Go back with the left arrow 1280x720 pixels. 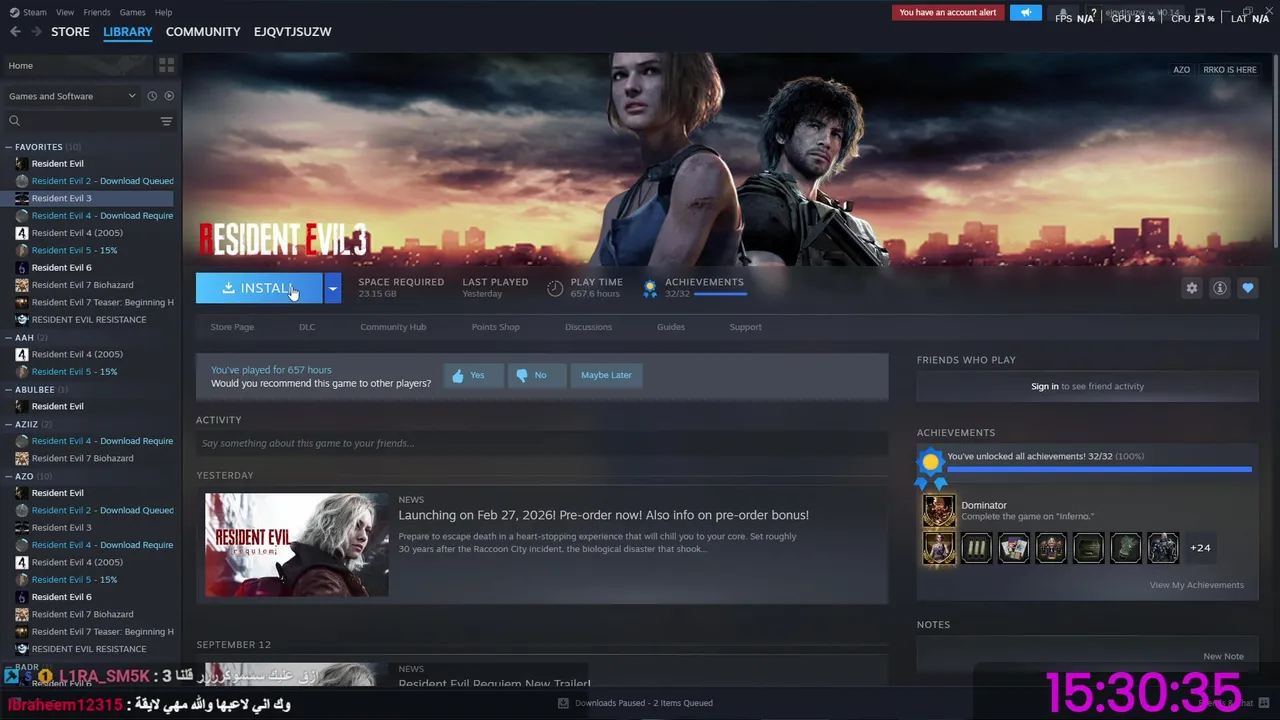(x=15, y=32)
